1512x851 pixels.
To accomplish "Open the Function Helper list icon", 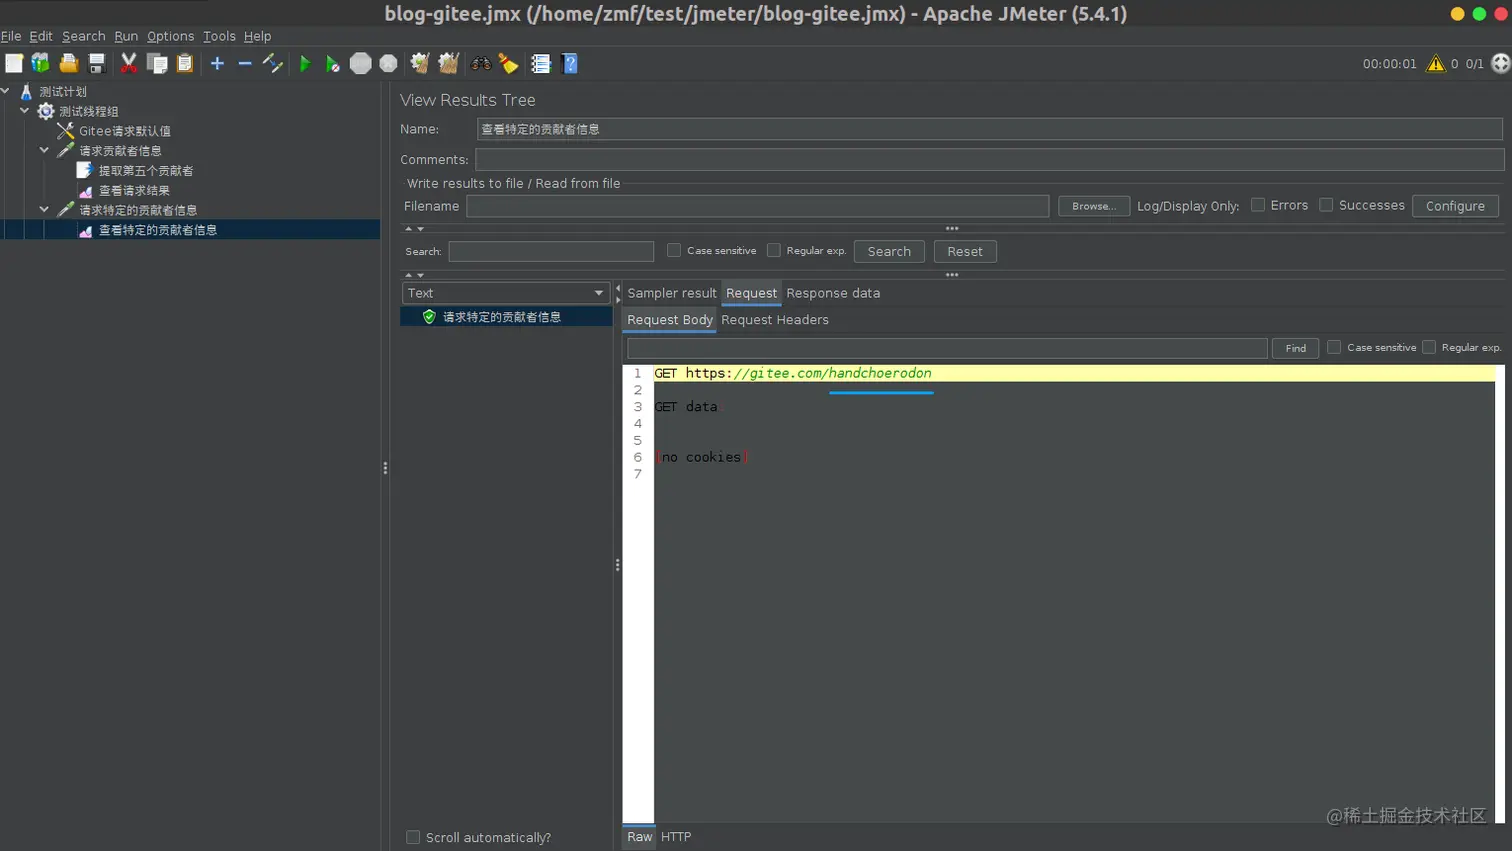I will click(x=541, y=64).
